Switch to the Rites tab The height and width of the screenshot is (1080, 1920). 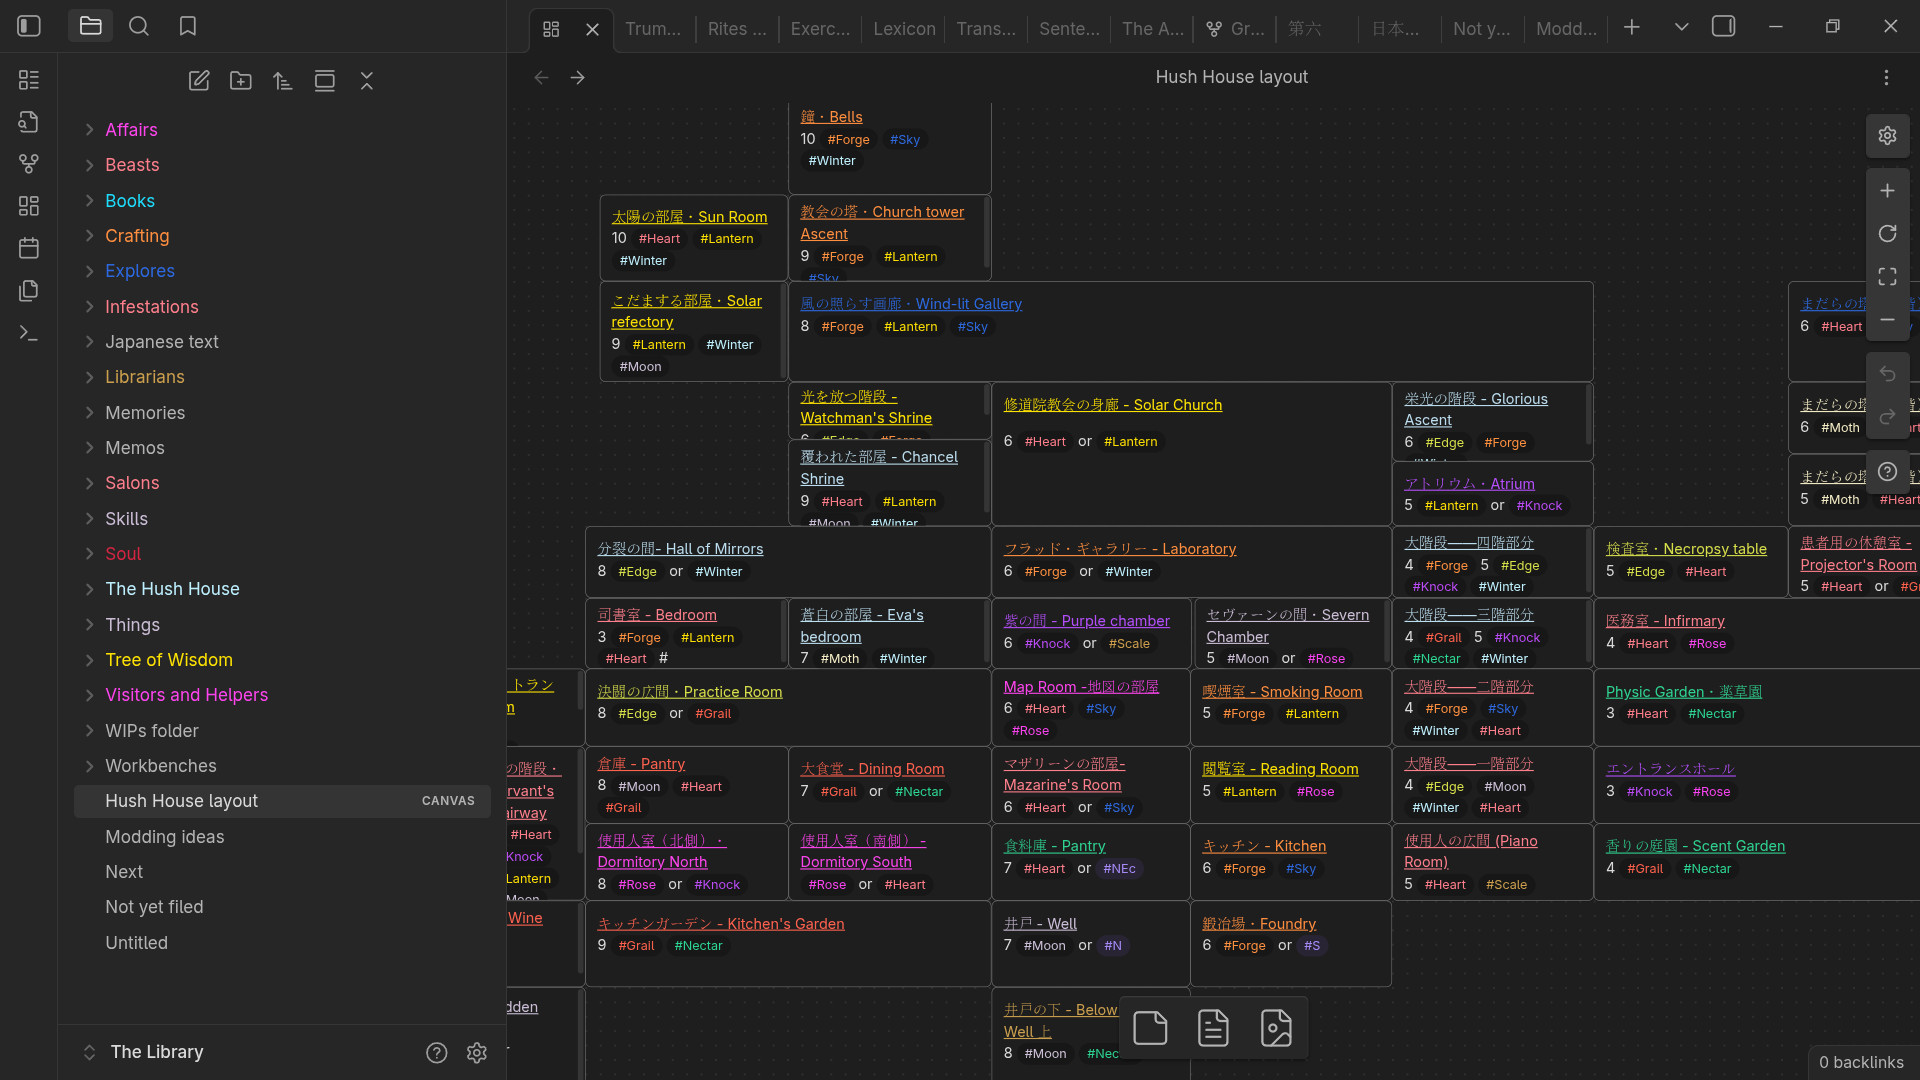[736, 29]
